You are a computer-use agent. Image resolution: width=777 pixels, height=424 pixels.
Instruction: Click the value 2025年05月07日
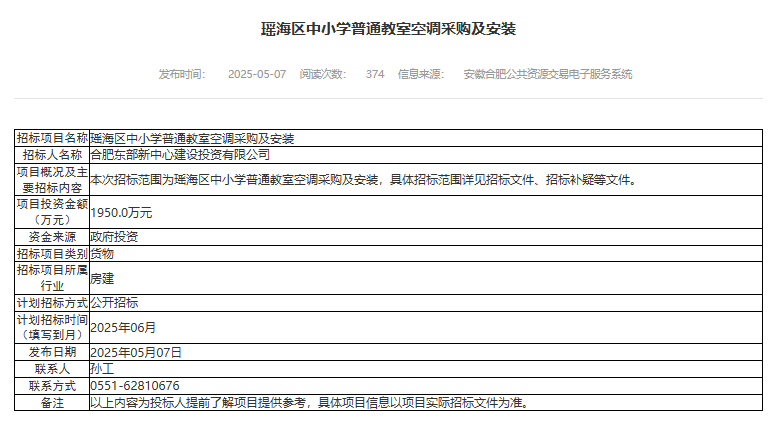(136, 352)
